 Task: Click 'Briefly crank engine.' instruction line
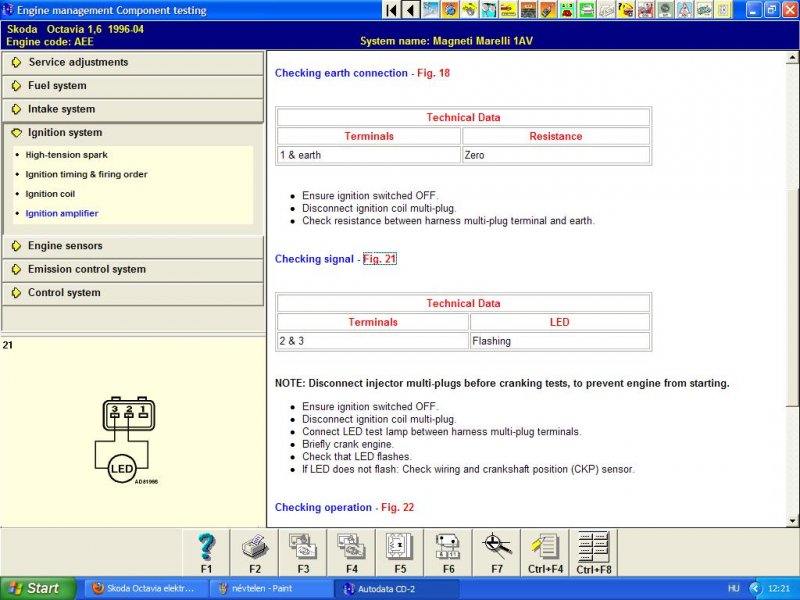pyautogui.click(x=348, y=444)
